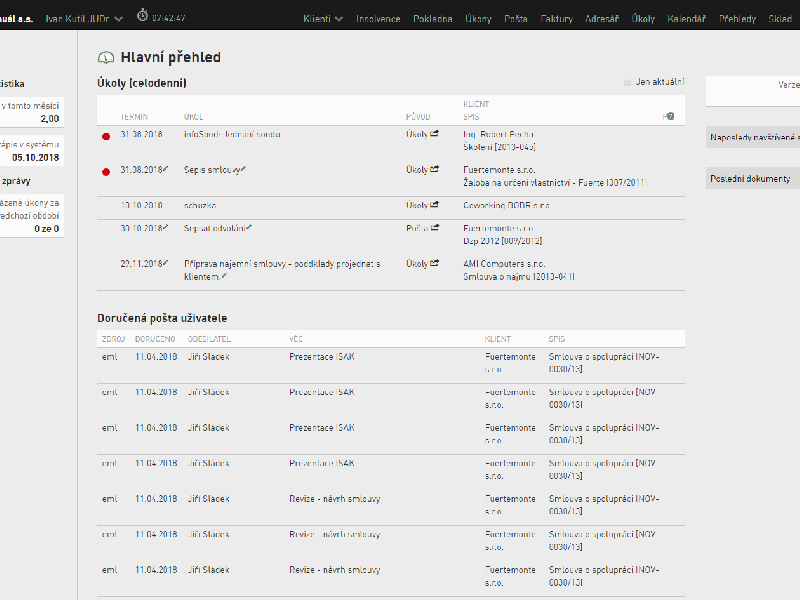Toggle the Jen aktuální checkbox
The height and width of the screenshot is (600, 800).
627,82
